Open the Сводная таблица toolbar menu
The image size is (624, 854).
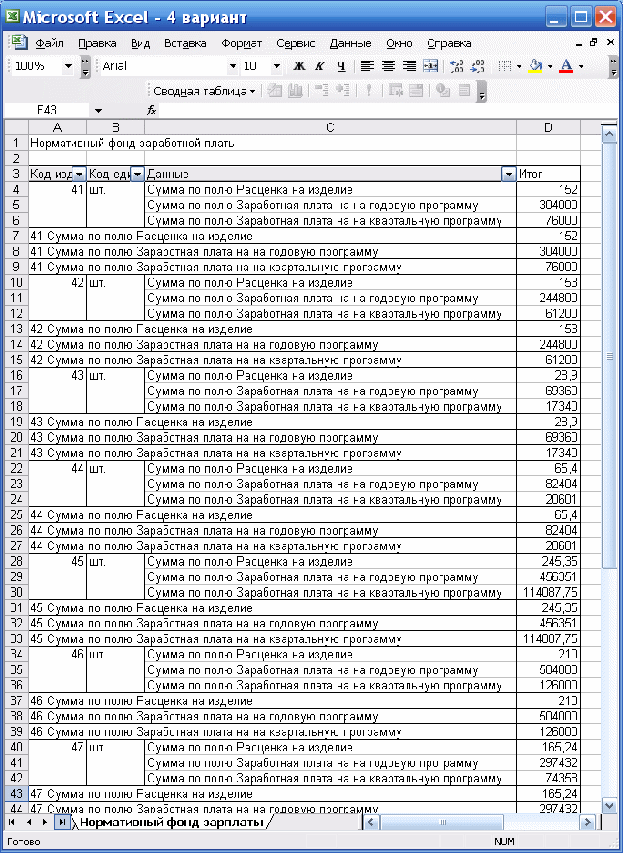(204, 91)
